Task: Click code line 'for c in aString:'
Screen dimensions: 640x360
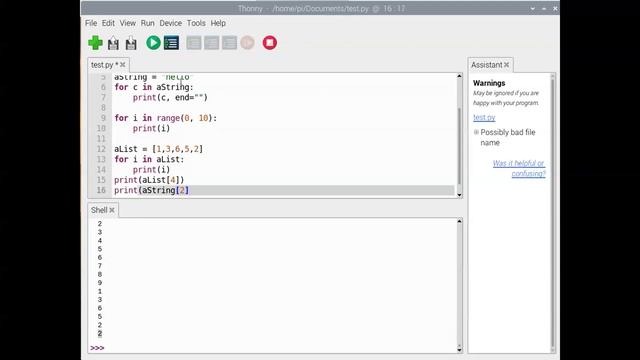Action: click(x=154, y=87)
